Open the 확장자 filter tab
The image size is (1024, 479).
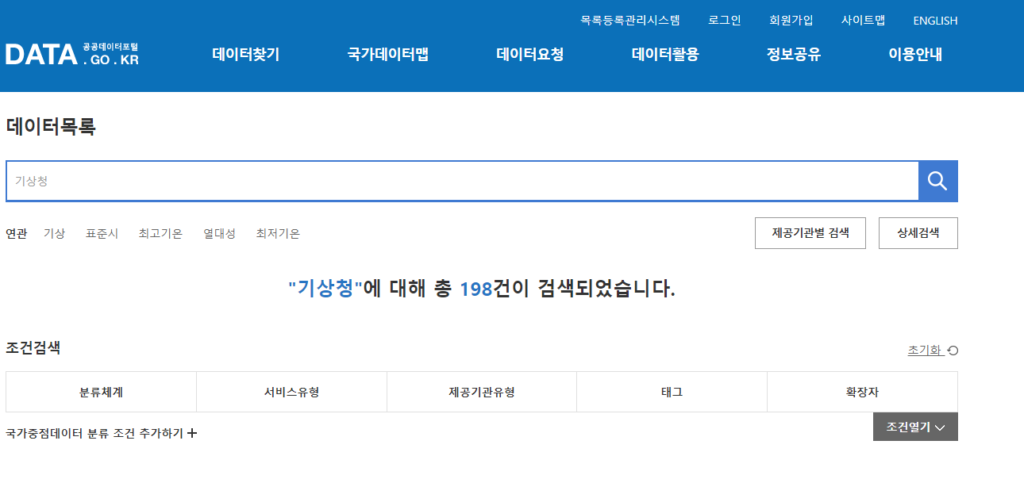coord(862,392)
